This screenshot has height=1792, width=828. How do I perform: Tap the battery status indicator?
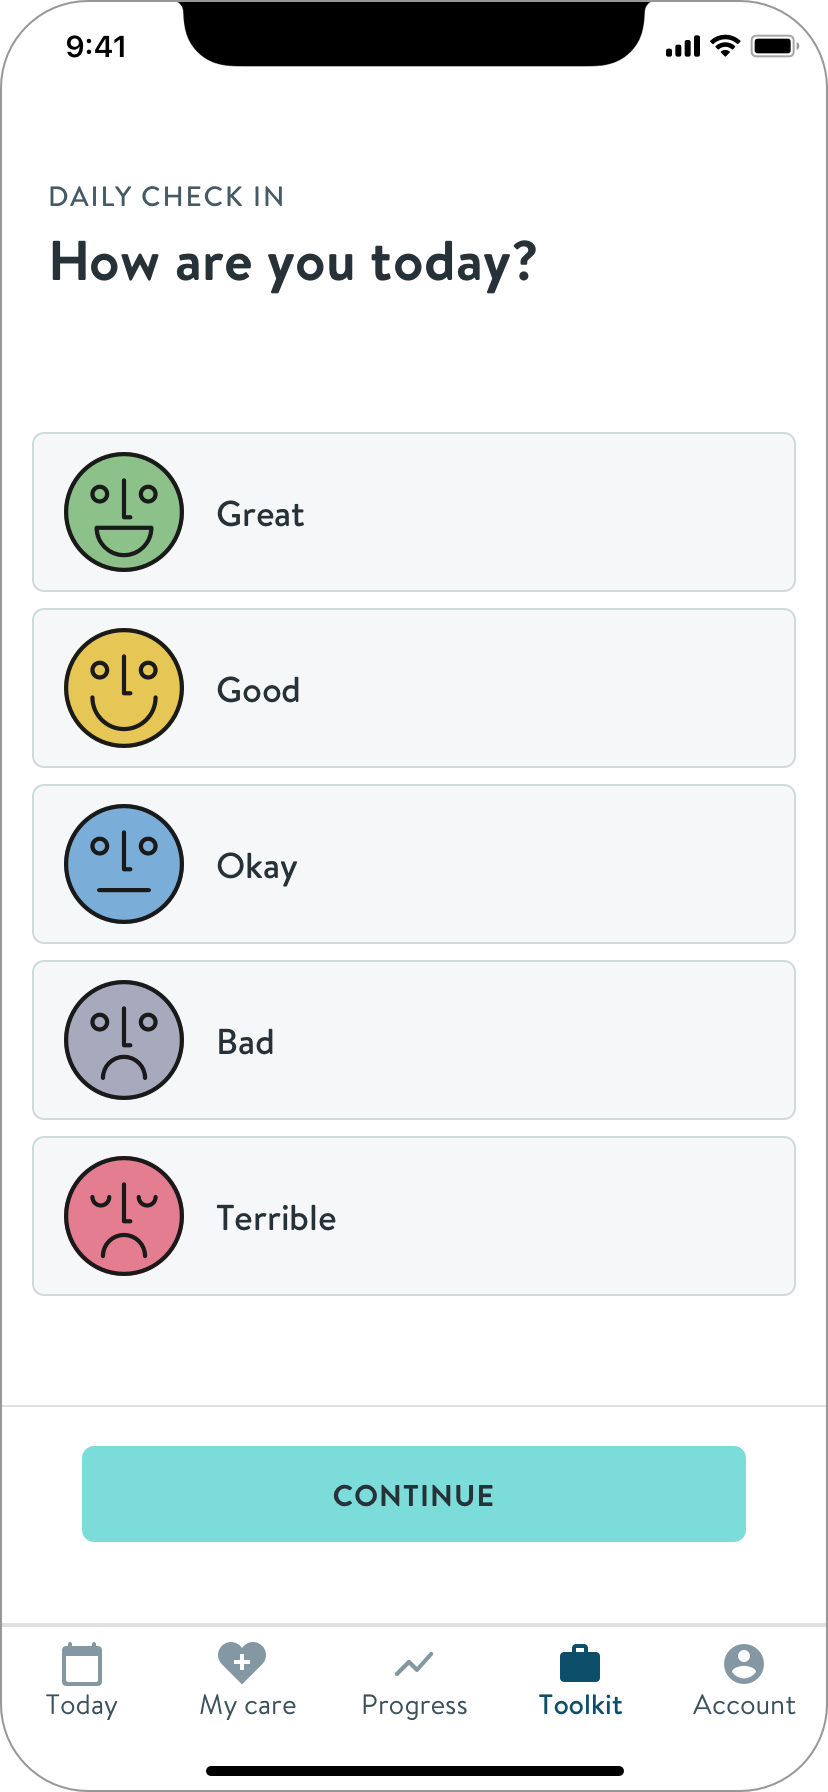pyautogui.click(x=774, y=46)
